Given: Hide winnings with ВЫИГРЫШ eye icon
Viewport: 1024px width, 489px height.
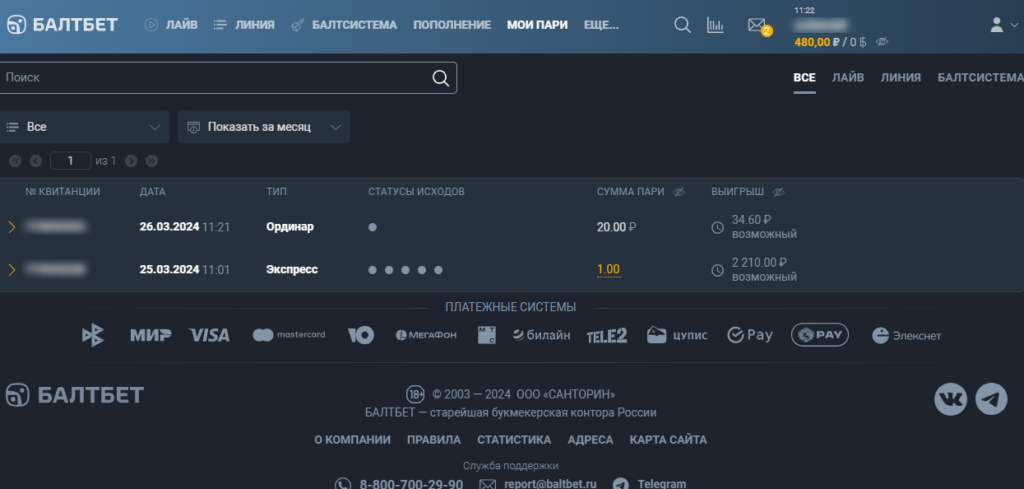Looking at the screenshot, I should 778,192.
